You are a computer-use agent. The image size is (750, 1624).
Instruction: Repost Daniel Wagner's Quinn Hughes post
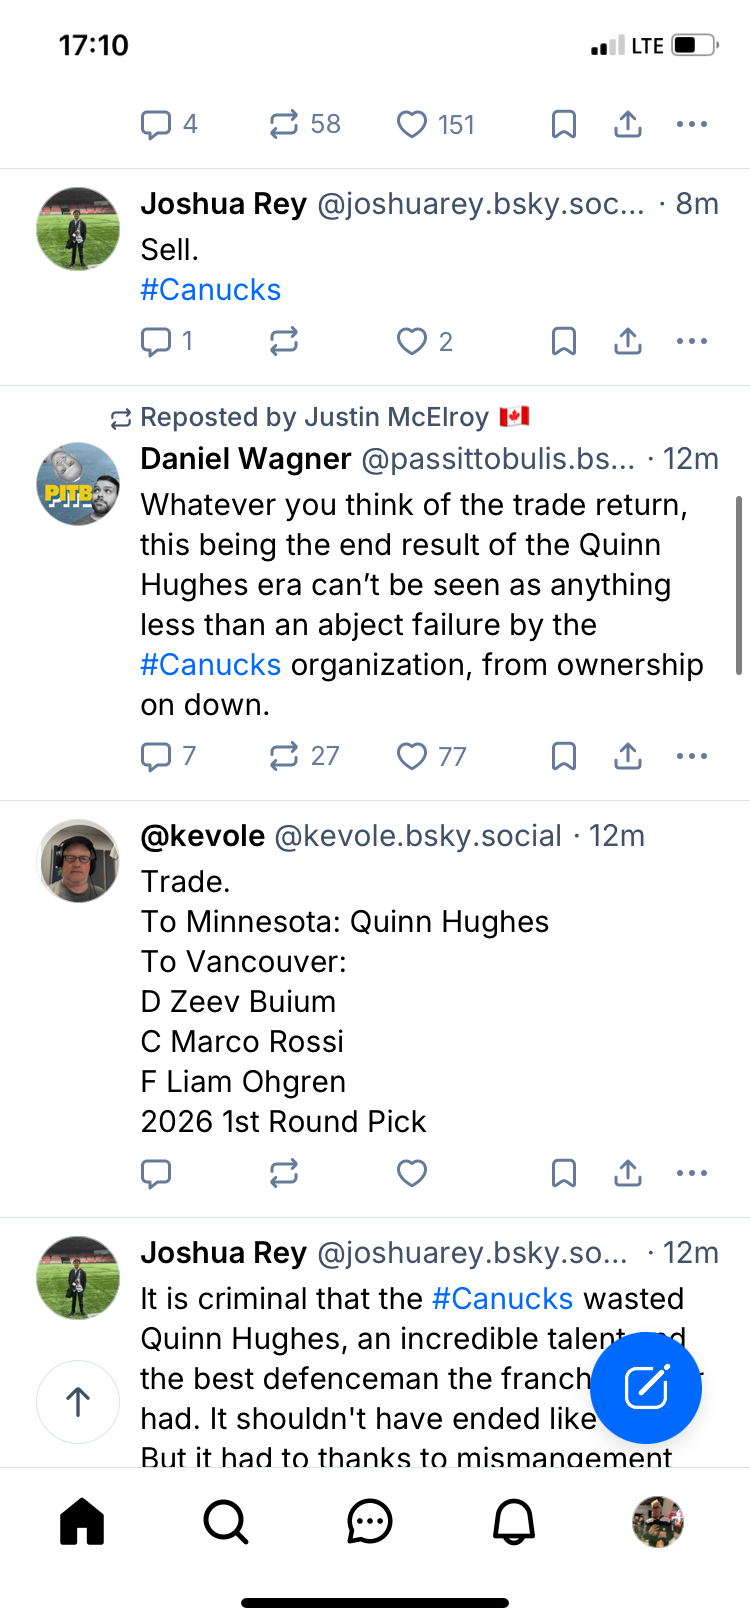pyautogui.click(x=284, y=757)
